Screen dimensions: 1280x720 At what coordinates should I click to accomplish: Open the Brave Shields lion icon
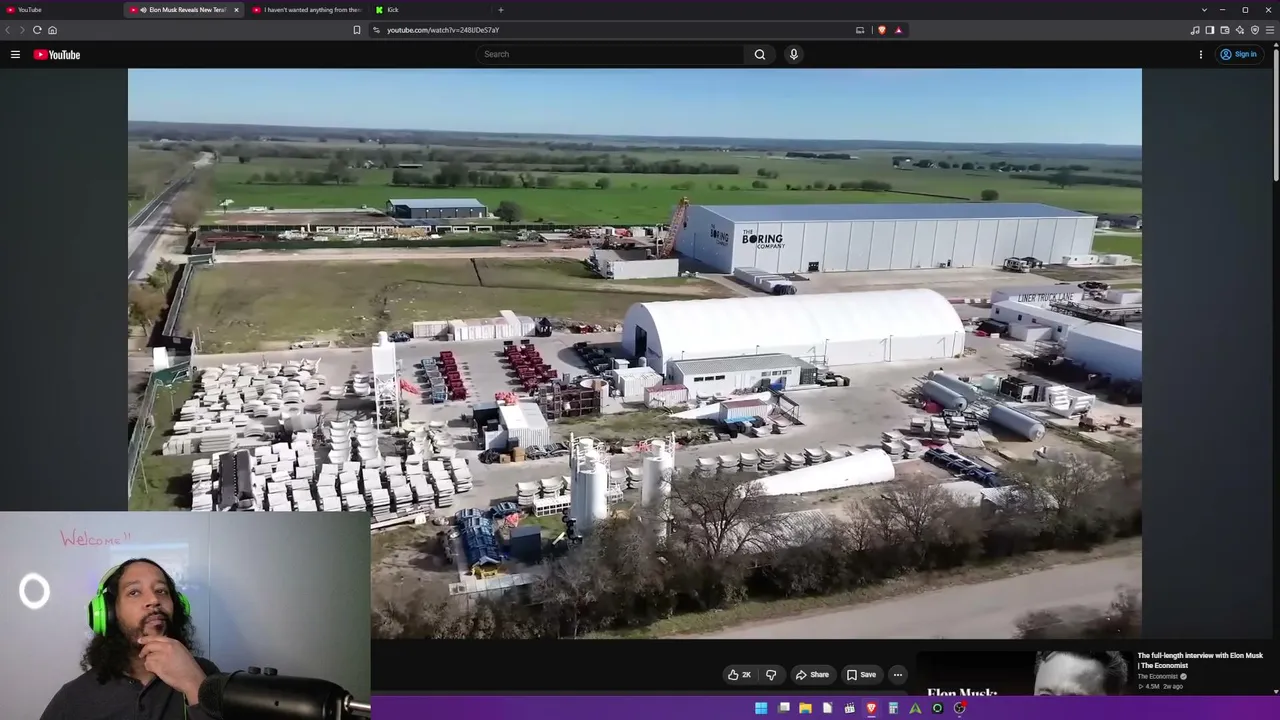click(881, 30)
